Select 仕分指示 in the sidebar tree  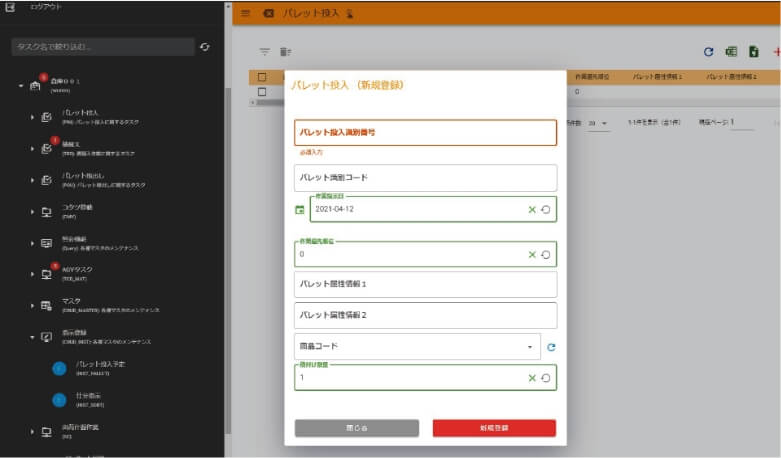(88, 396)
